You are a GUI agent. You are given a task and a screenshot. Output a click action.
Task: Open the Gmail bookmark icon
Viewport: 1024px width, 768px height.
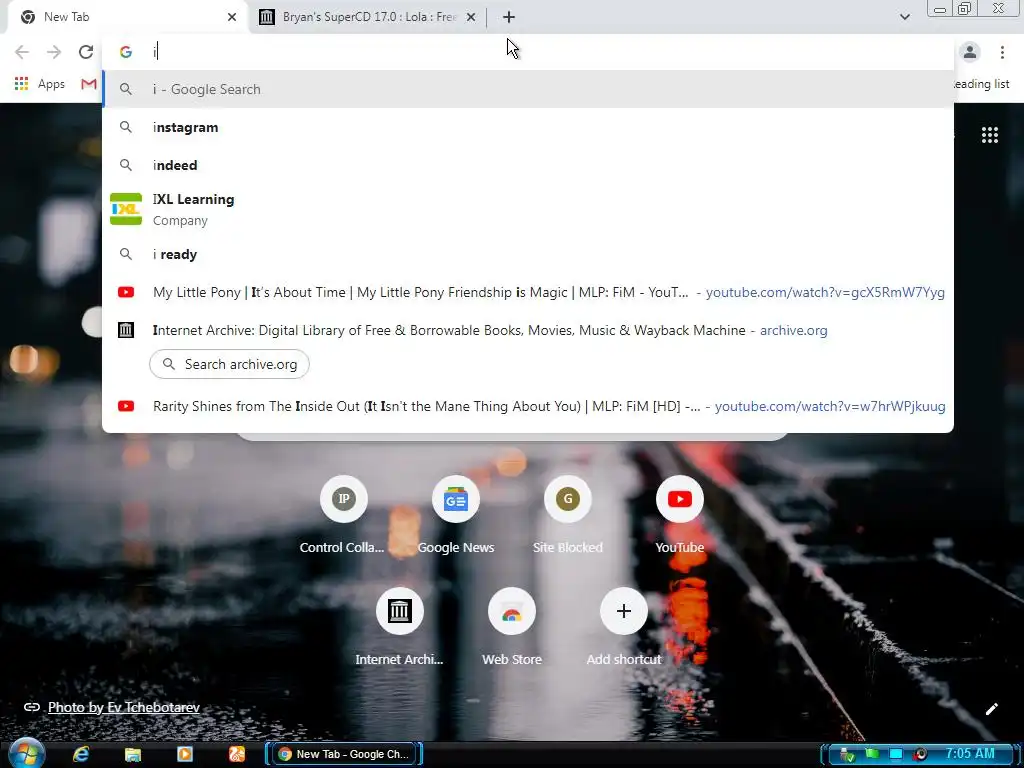click(x=89, y=84)
